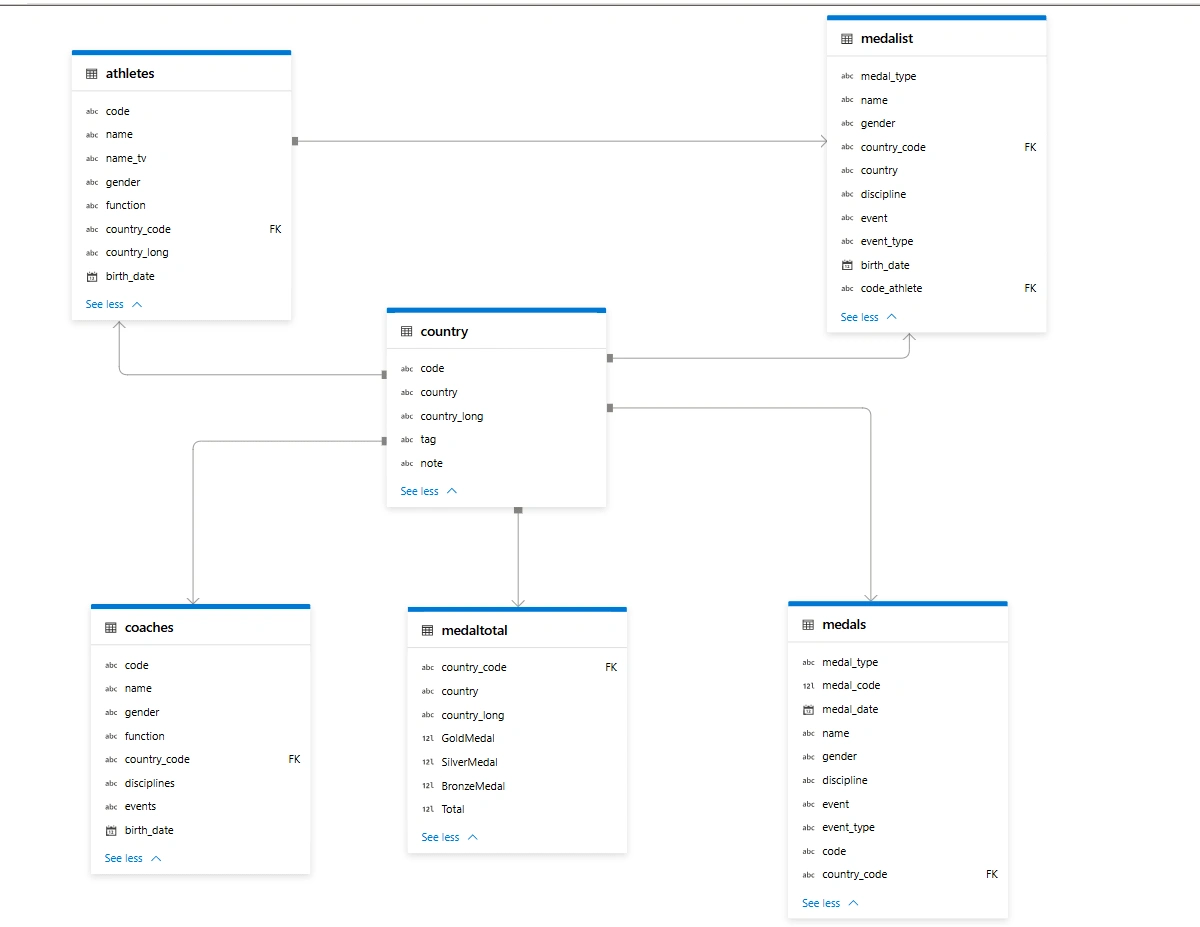
Task: Click numeric type icon beside BronzeMedal
Action: [428, 786]
